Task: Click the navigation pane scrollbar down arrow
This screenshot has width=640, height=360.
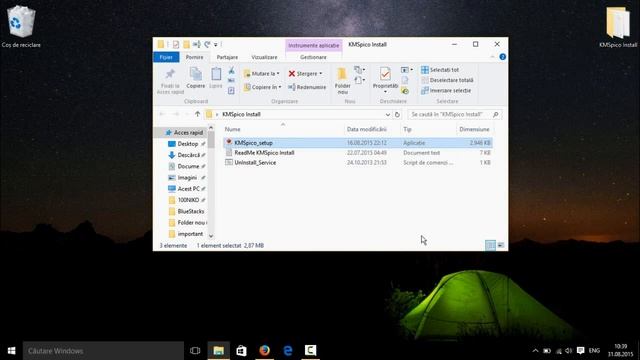Action: [211, 236]
